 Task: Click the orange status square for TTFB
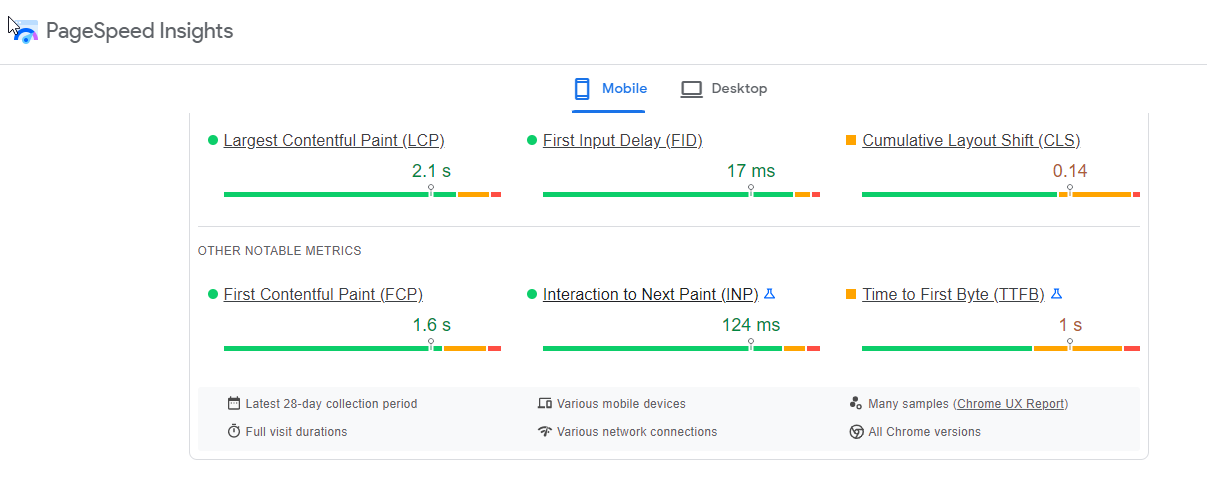coord(851,294)
